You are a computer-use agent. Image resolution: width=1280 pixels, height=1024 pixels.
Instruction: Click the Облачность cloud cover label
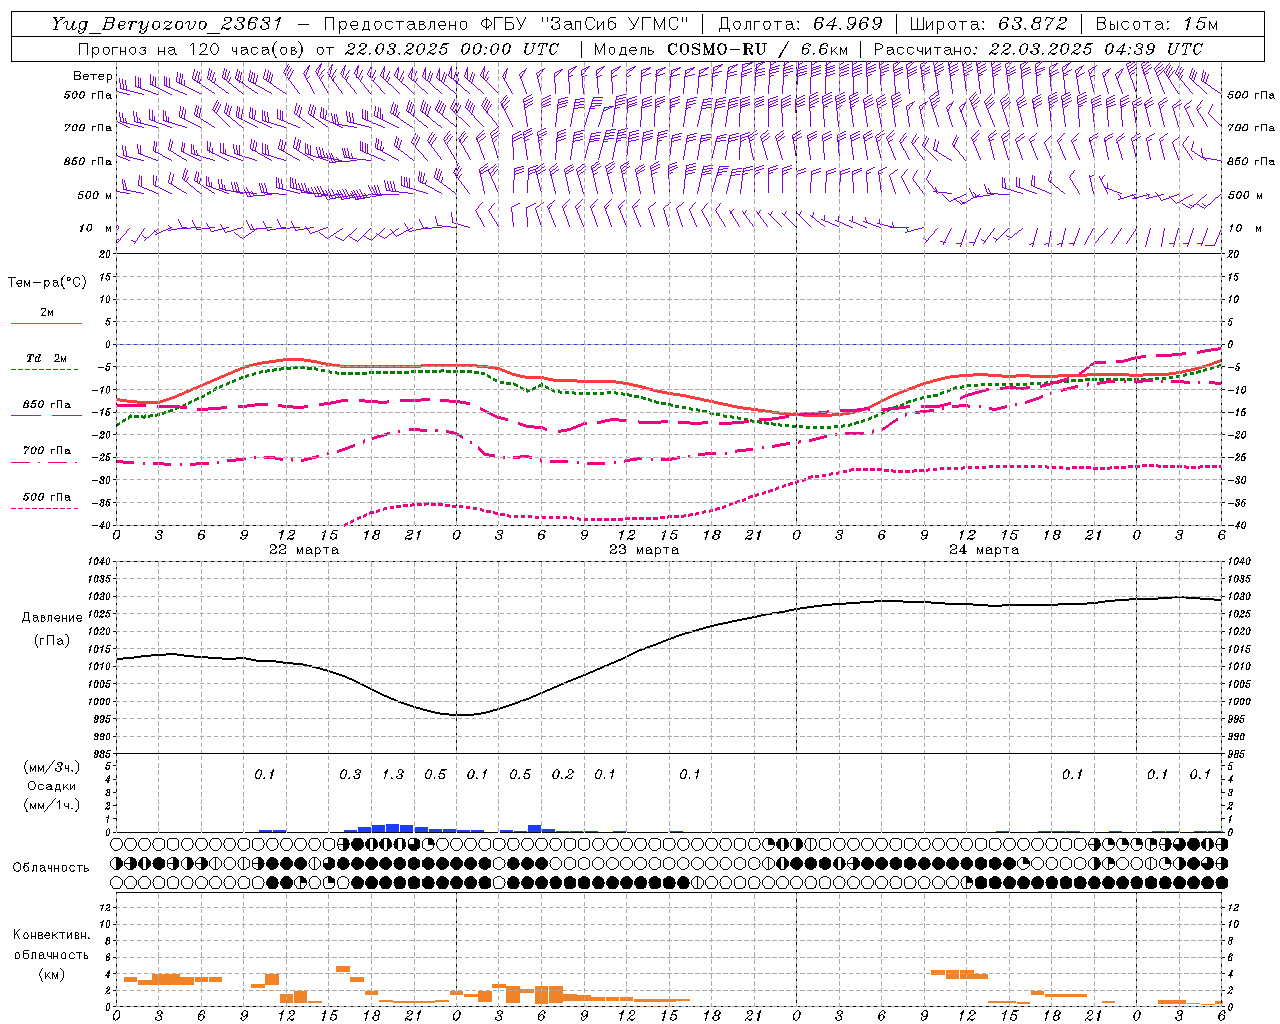(x=51, y=868)
